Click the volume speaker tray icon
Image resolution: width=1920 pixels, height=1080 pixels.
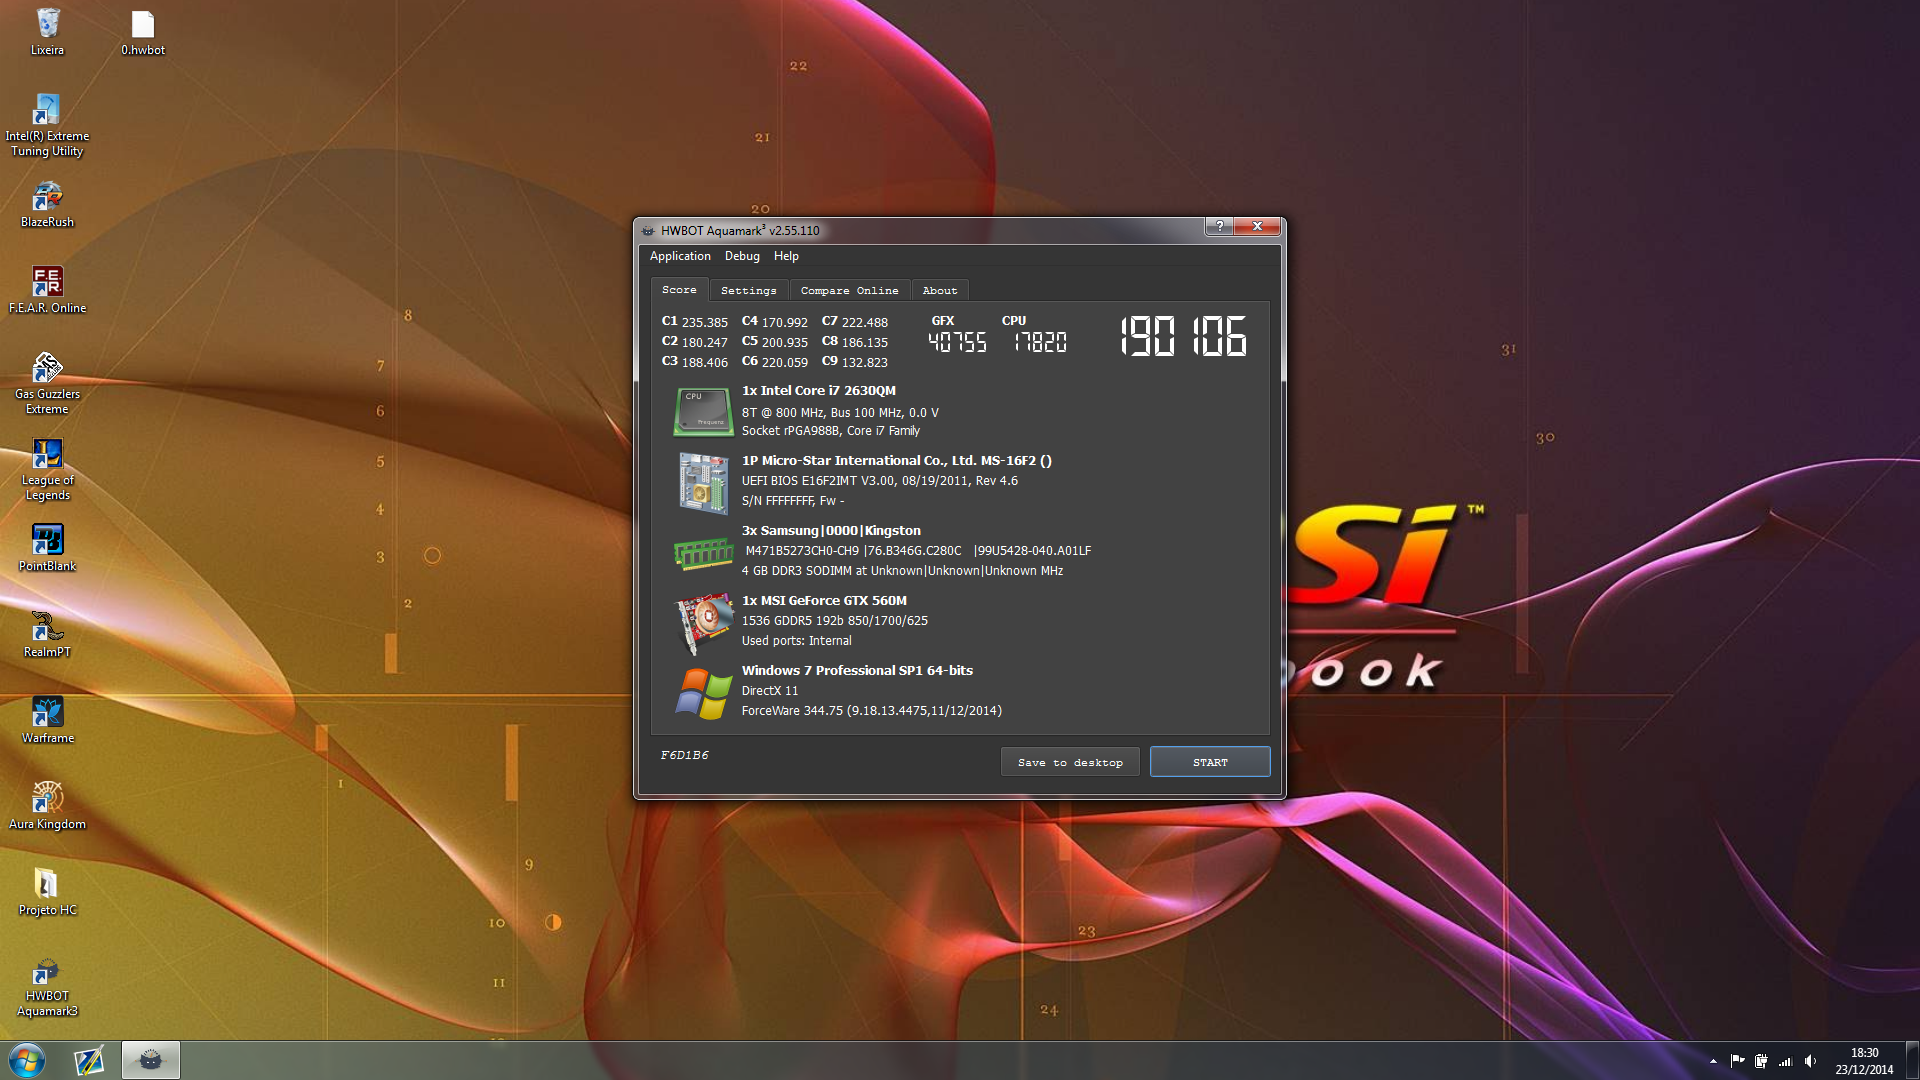(1810, 1061)
